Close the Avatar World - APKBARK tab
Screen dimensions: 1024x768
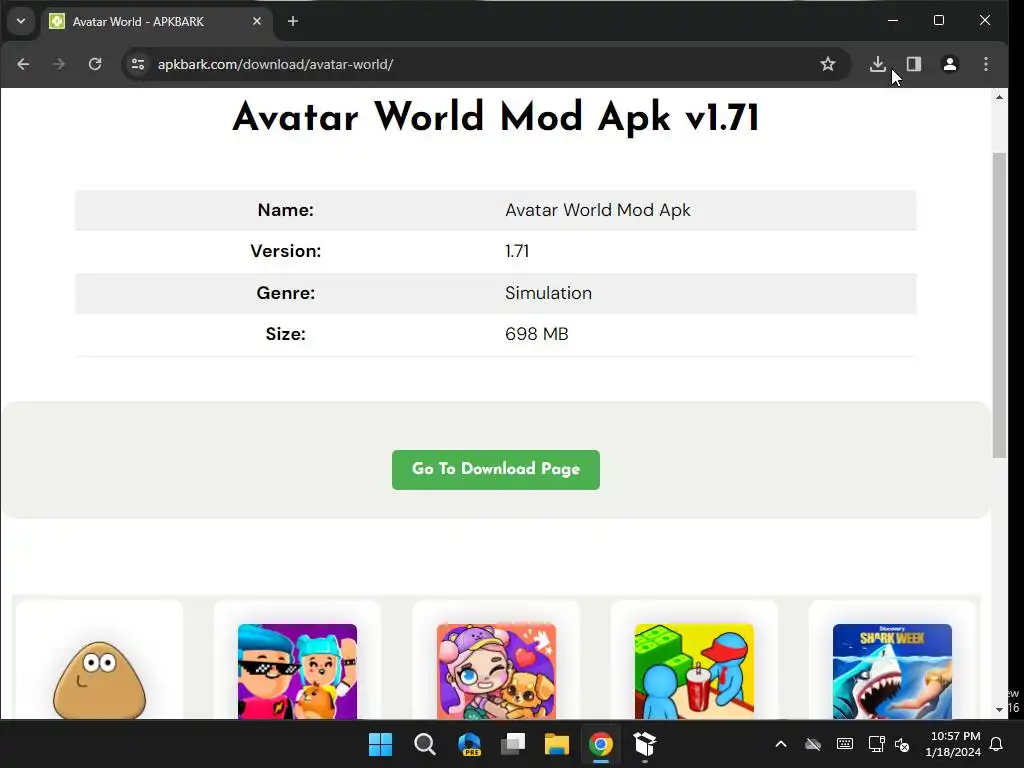pos(257,22)
